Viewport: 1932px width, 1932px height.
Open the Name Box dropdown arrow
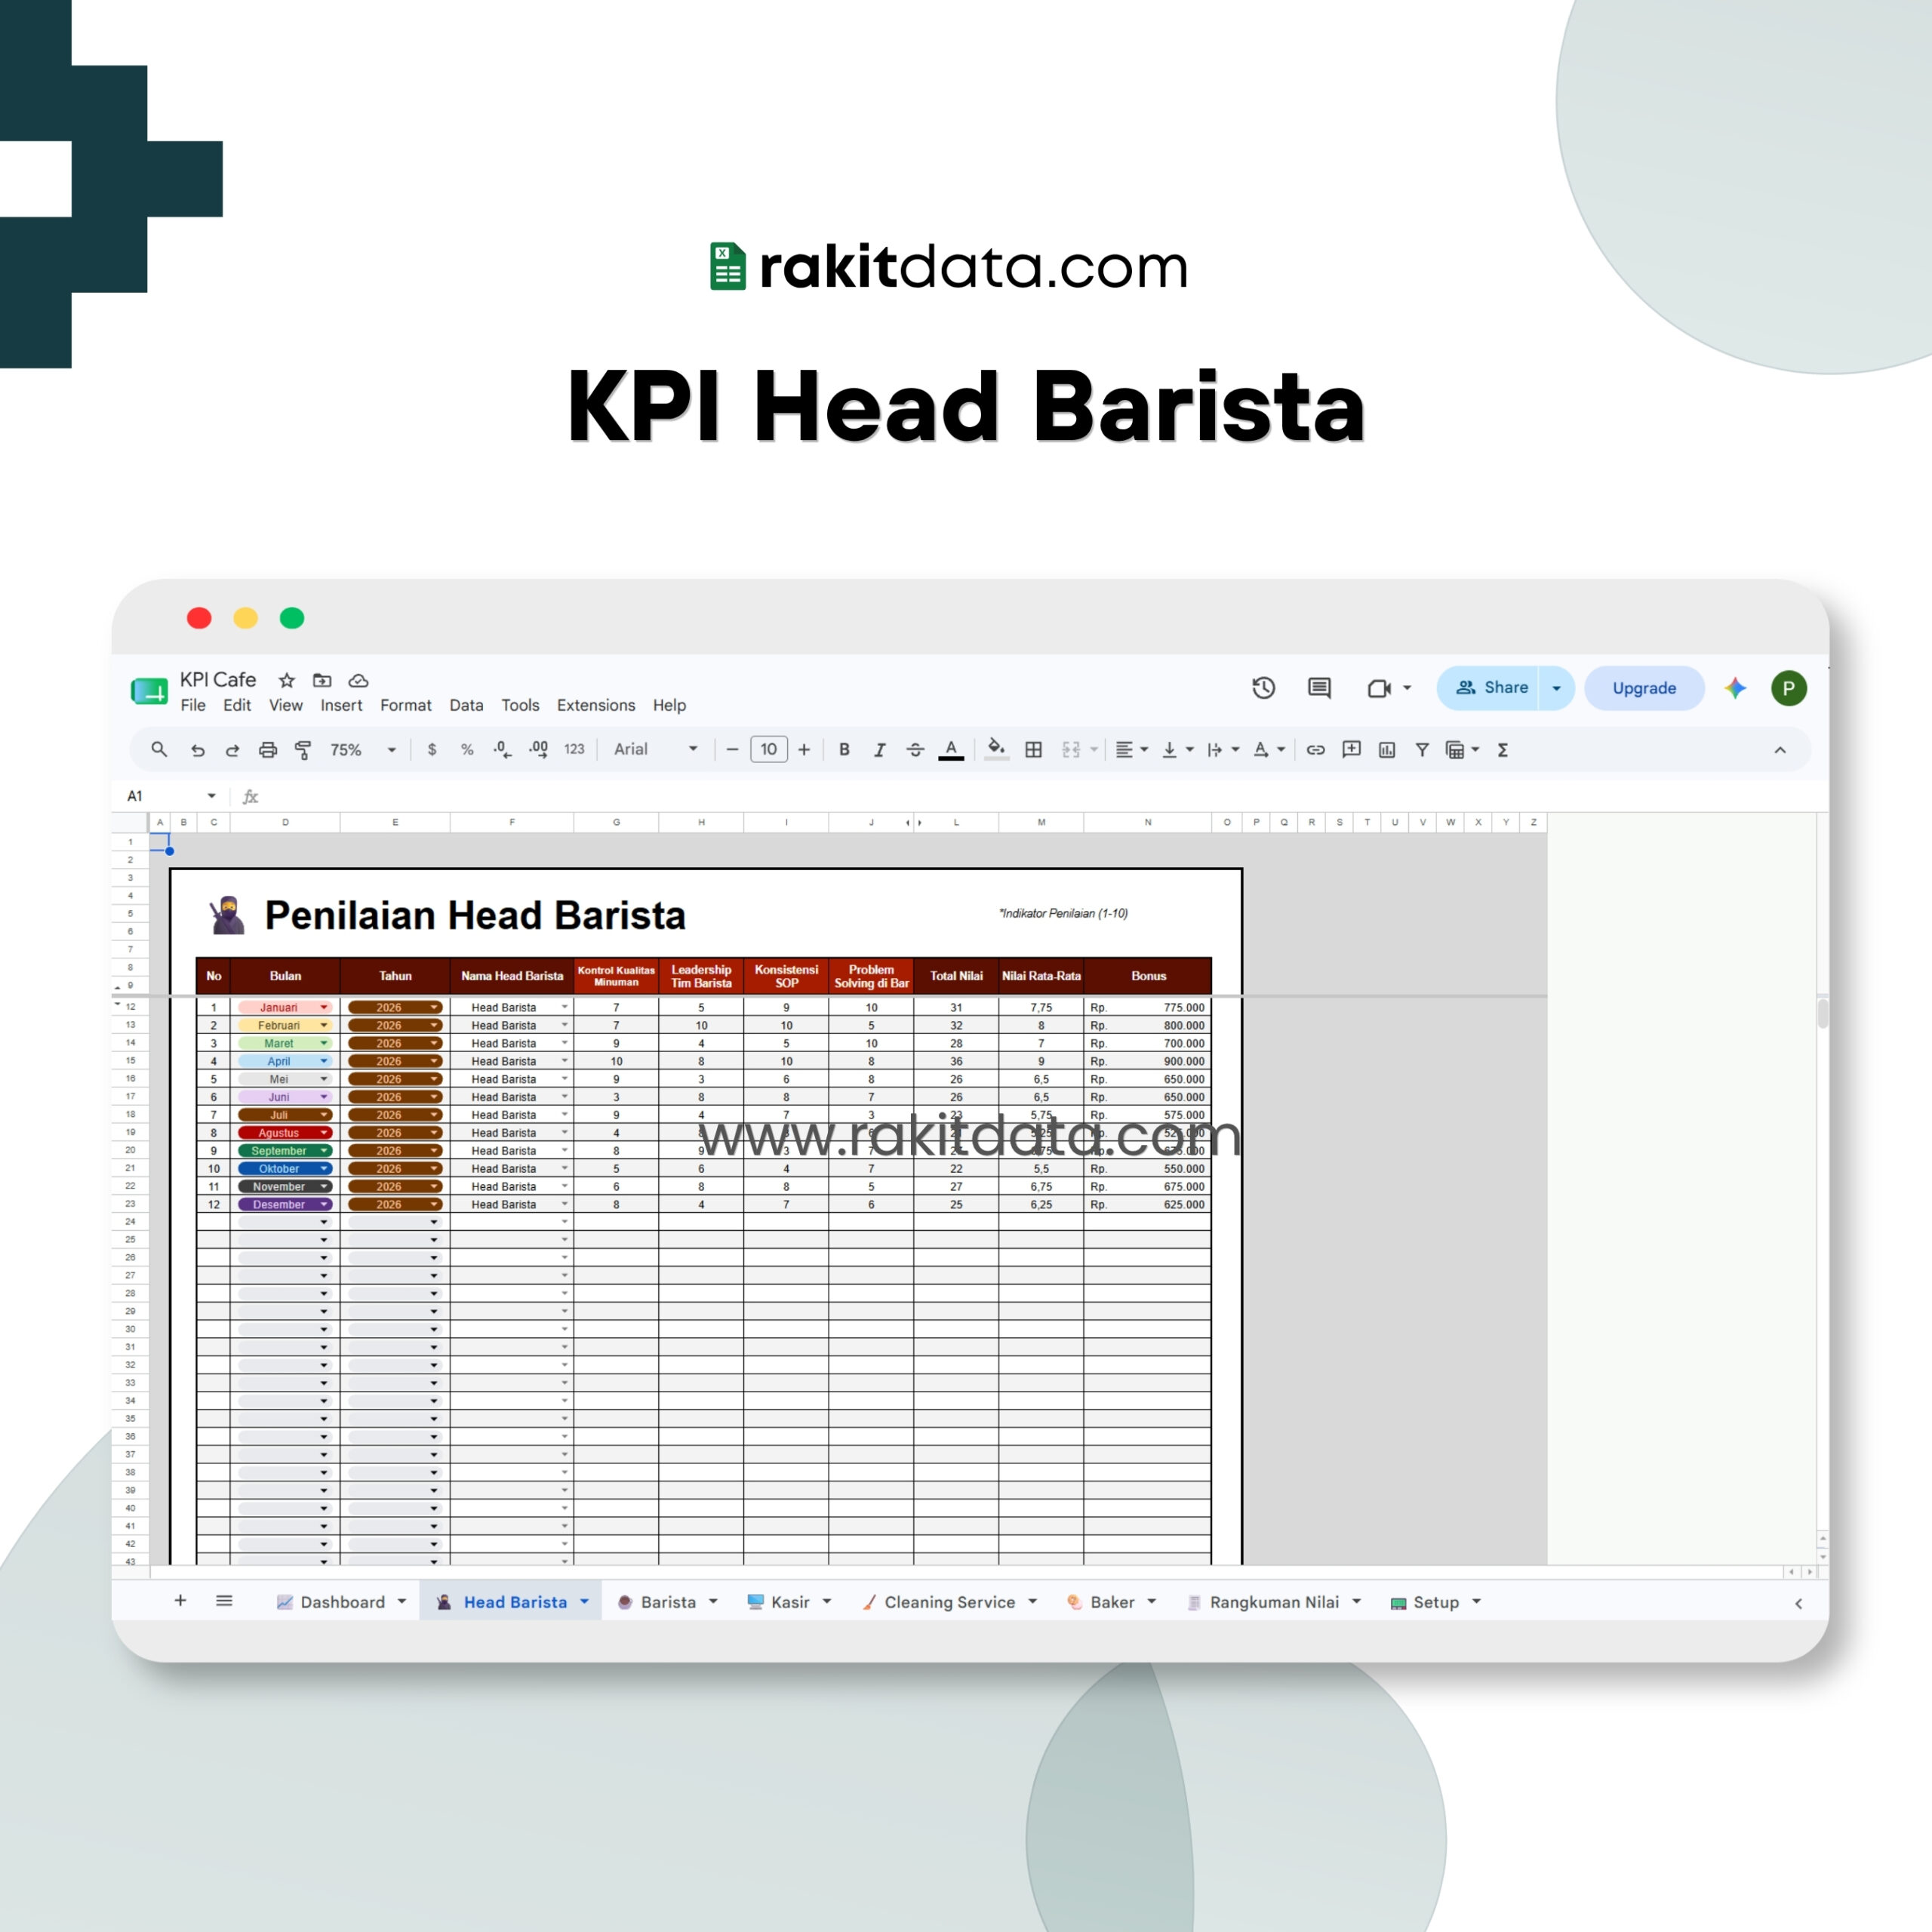(212, 796)
